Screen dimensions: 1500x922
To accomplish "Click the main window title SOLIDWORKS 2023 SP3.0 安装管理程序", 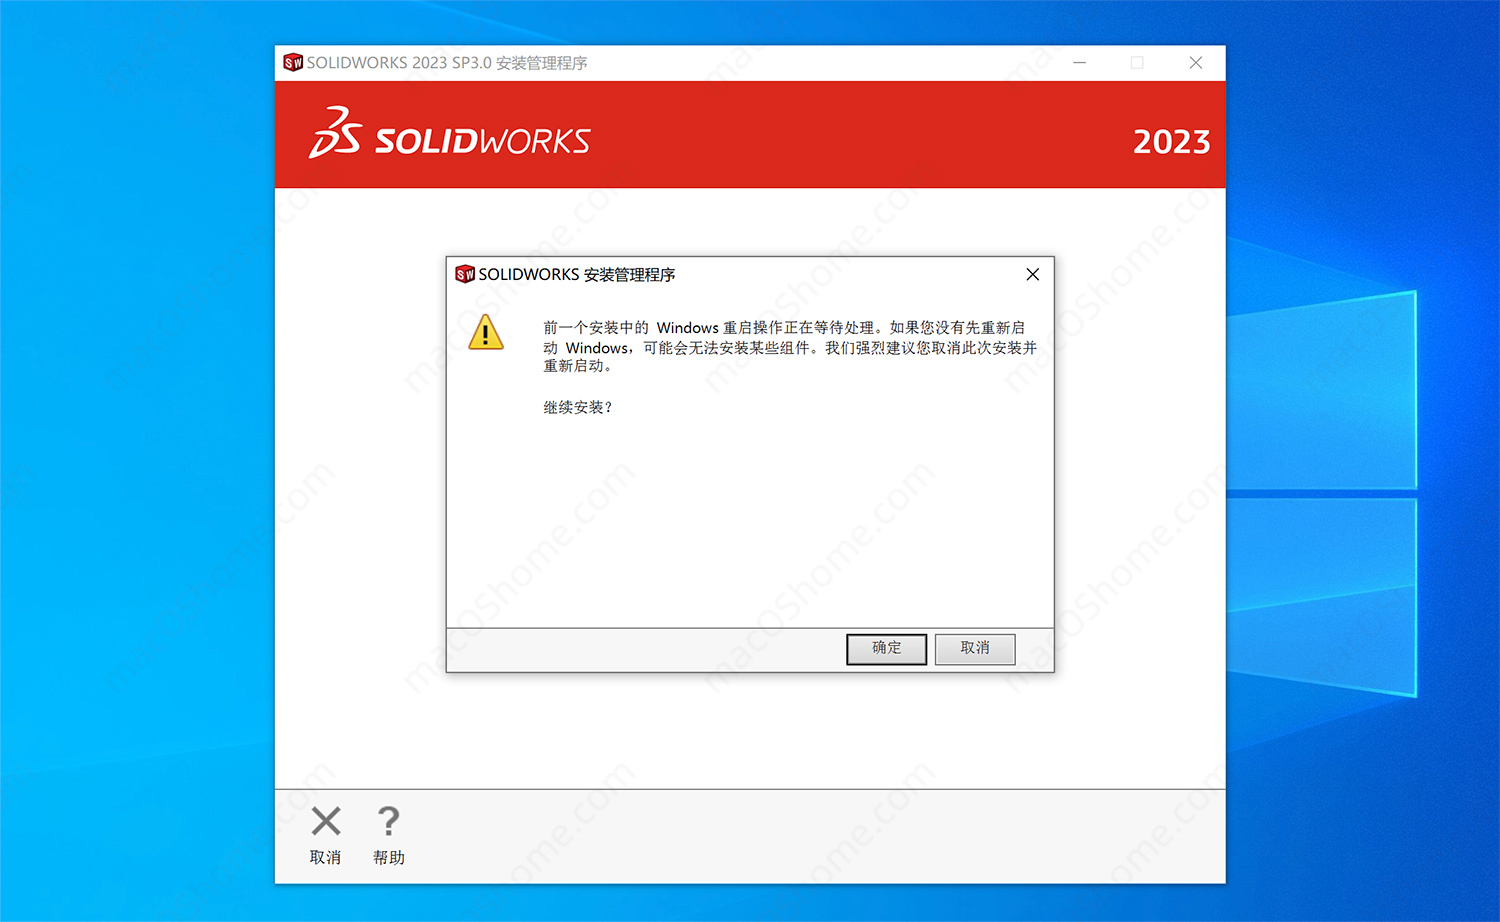I will coord(447,63).
